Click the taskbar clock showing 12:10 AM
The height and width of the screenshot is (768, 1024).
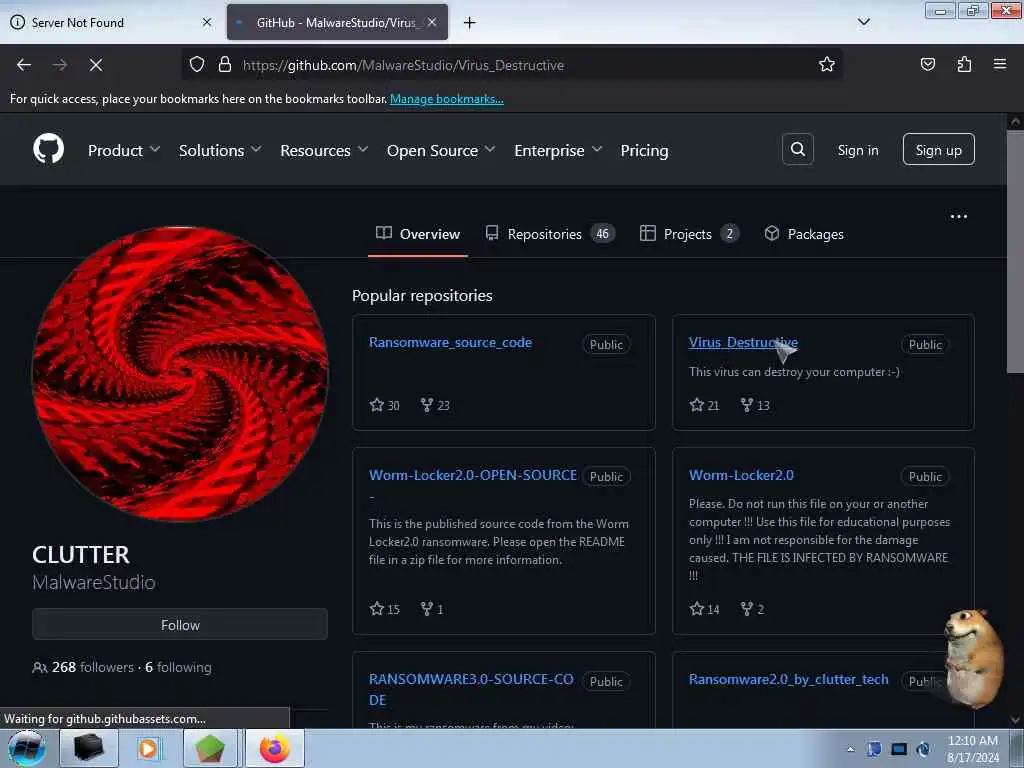(972, 748)
